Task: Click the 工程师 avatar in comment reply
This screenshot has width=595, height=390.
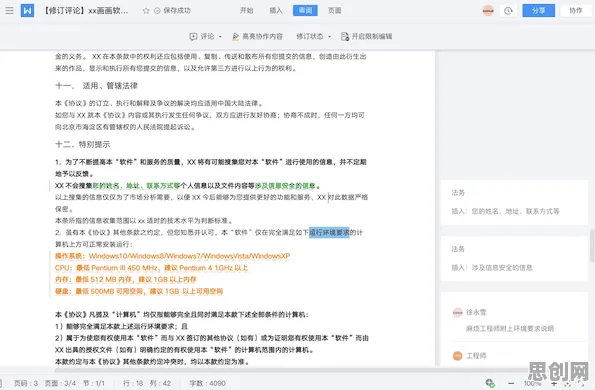Action: pyautogui.click(x=458, y=356)
